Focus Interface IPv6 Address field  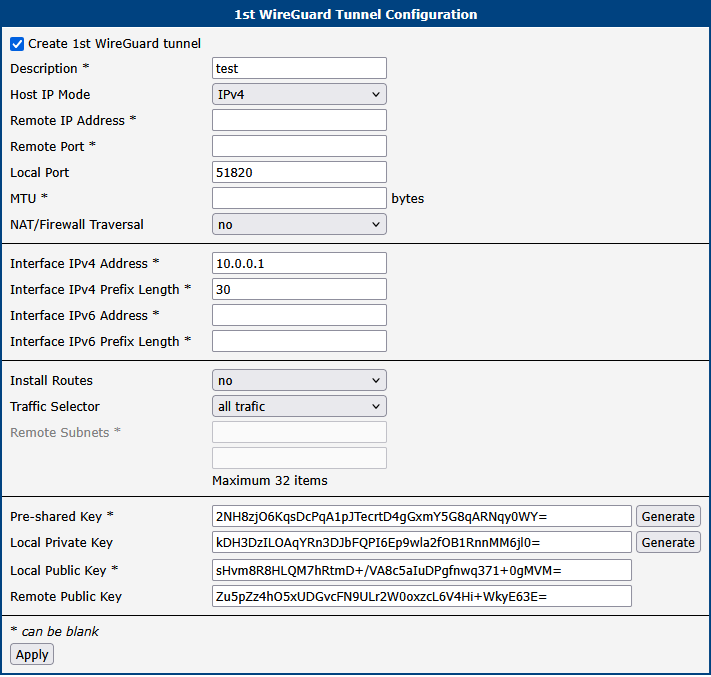299,315
